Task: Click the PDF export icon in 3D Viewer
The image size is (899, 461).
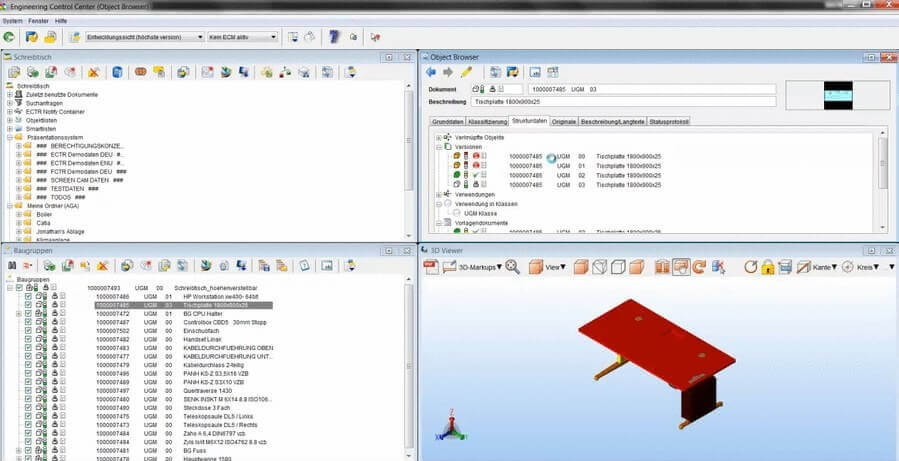Action: coord(431,267)
